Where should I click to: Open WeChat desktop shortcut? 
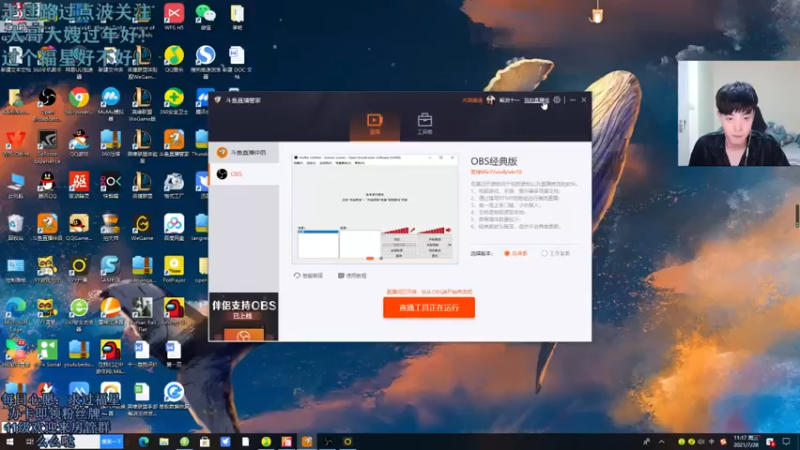click(x=206, y=17)
